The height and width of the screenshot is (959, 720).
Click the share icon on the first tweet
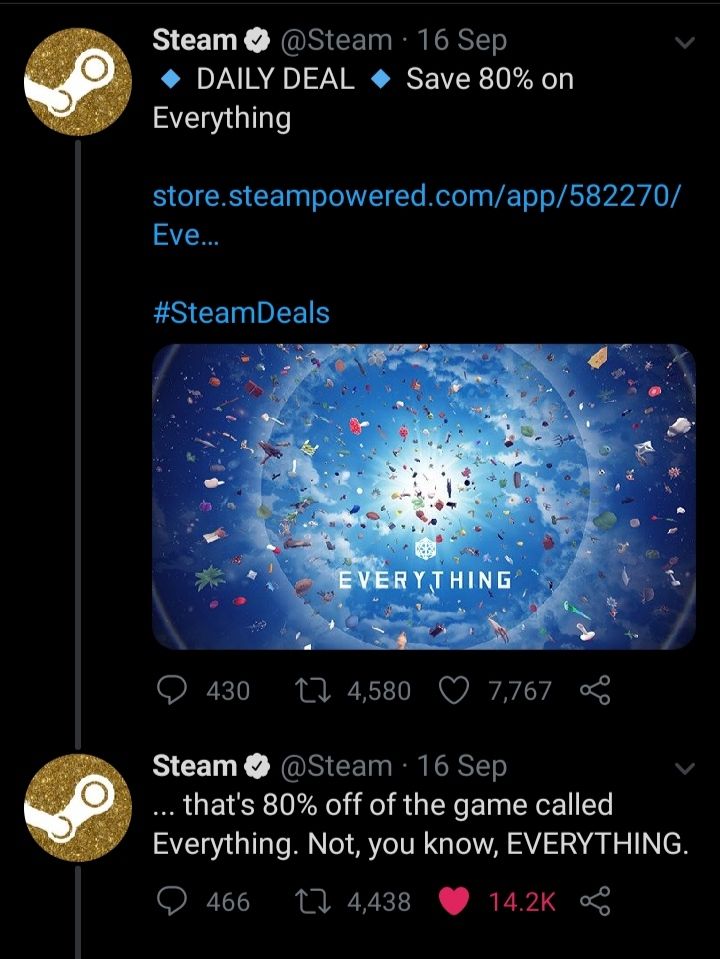596,690
